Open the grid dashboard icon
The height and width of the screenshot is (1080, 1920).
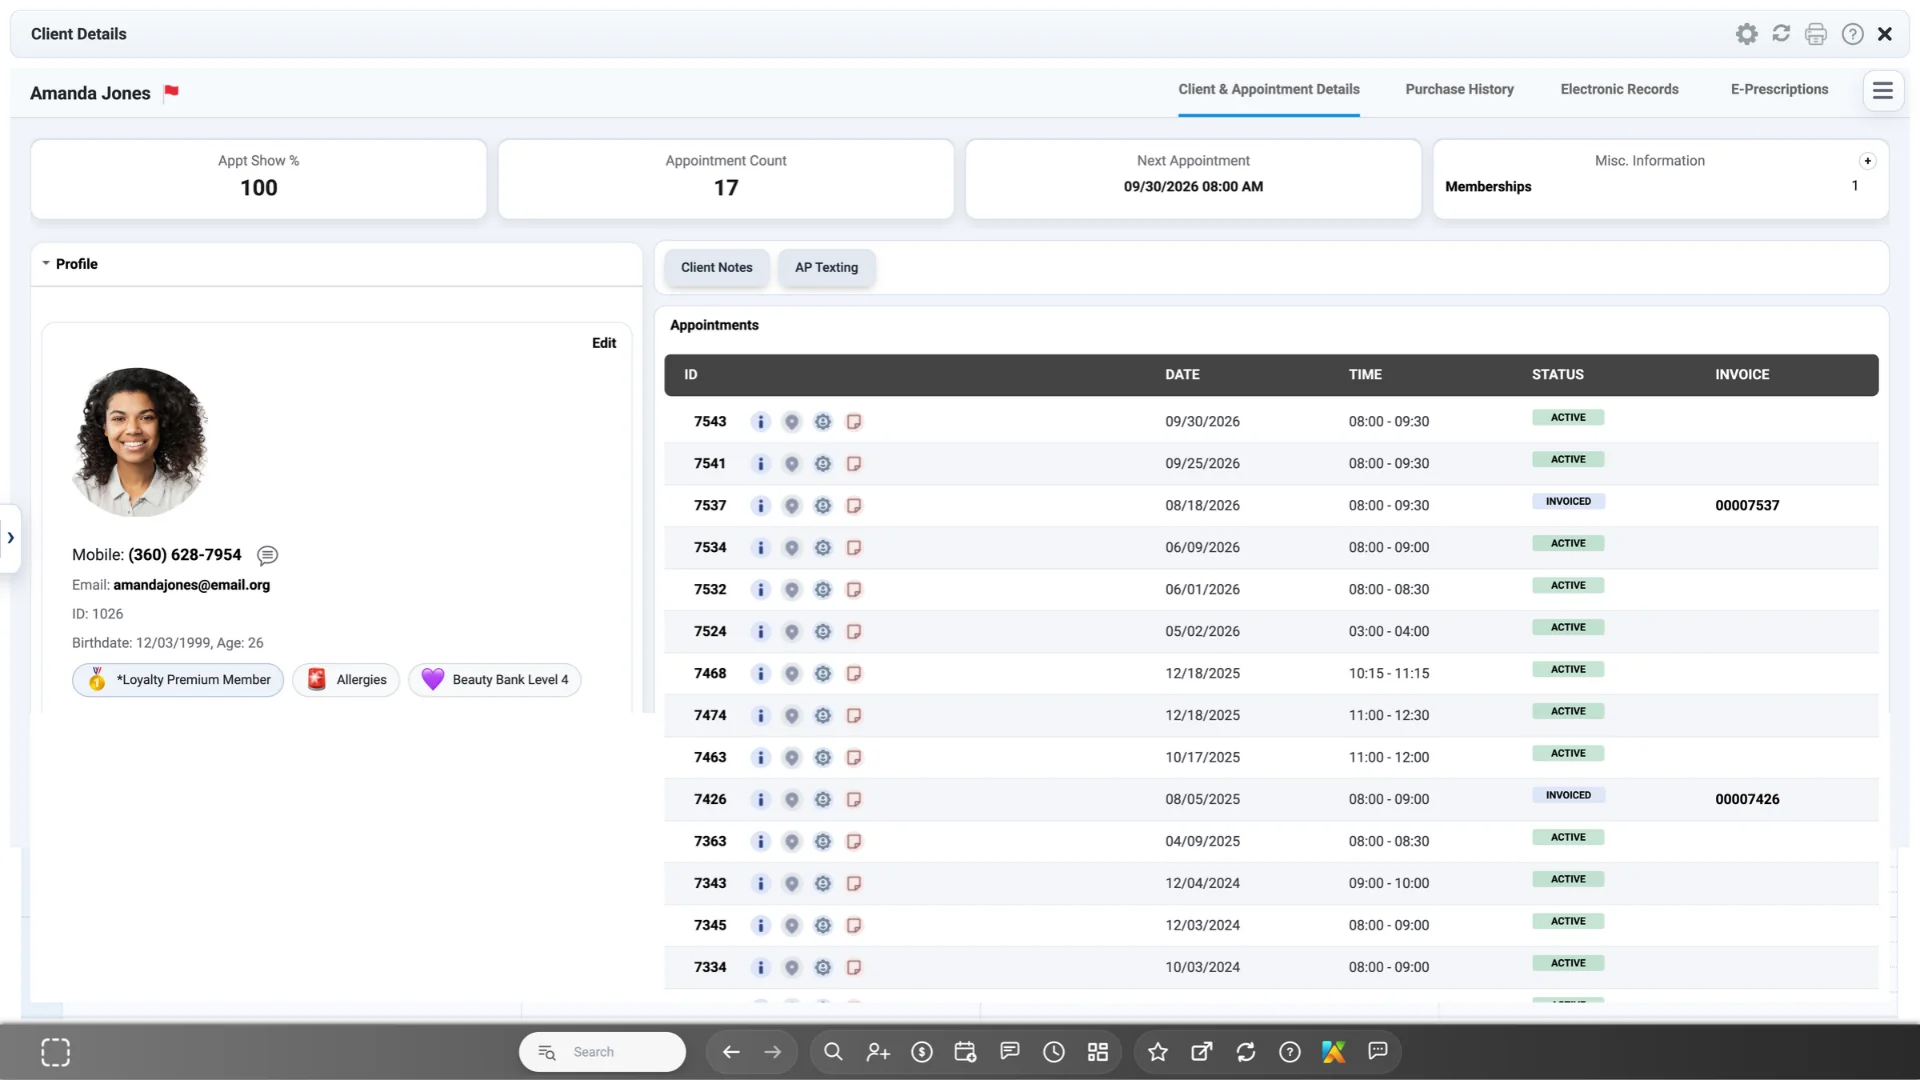[1098, 1052]
